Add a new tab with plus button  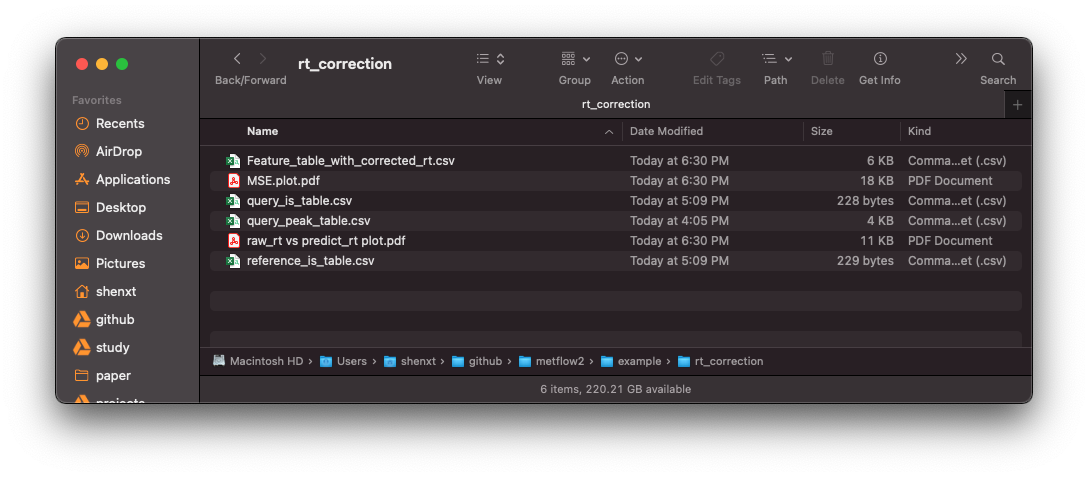point(1017,104)
